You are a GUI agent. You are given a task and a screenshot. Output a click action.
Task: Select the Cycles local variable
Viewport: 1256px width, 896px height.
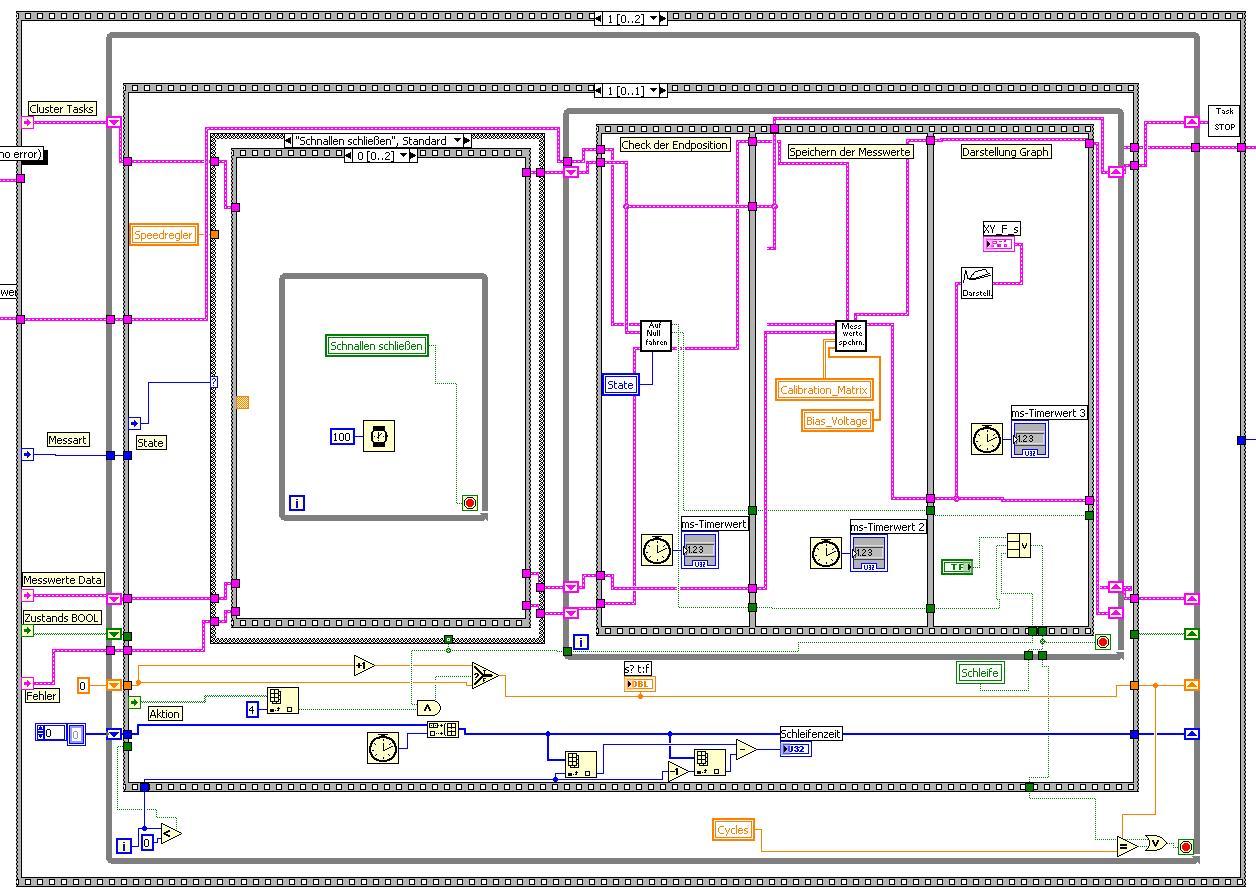733,830
